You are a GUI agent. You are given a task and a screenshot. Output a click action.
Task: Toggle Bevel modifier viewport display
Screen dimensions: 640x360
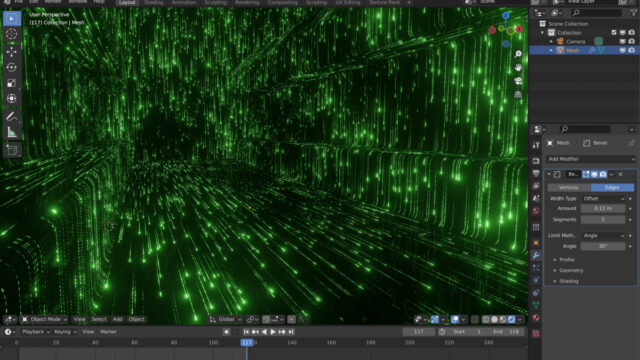[x=595, y=174]
